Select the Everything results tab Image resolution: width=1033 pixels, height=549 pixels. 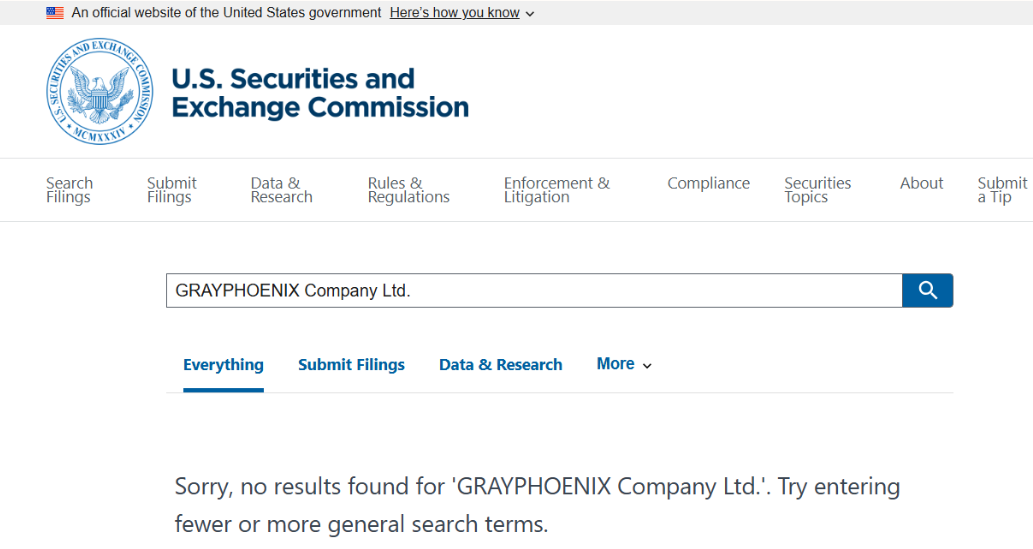[223, 365]
